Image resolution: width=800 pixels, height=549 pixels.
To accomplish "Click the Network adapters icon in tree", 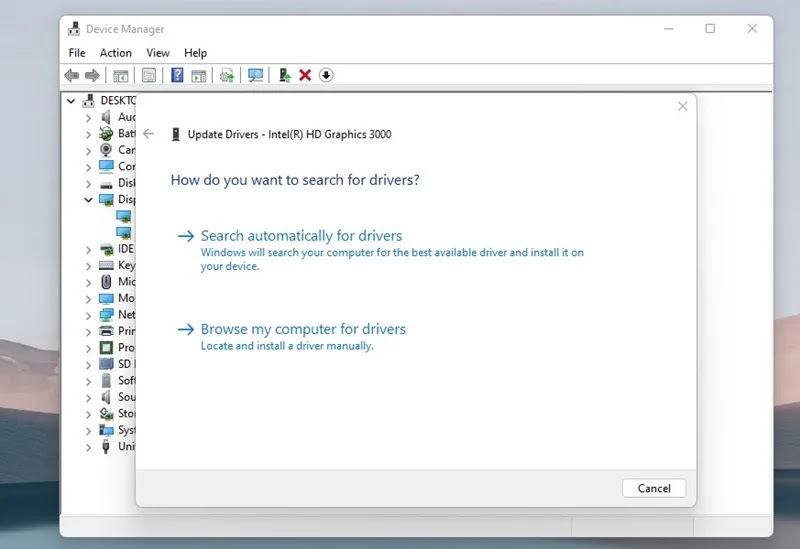I will click(x=106, y=315).
